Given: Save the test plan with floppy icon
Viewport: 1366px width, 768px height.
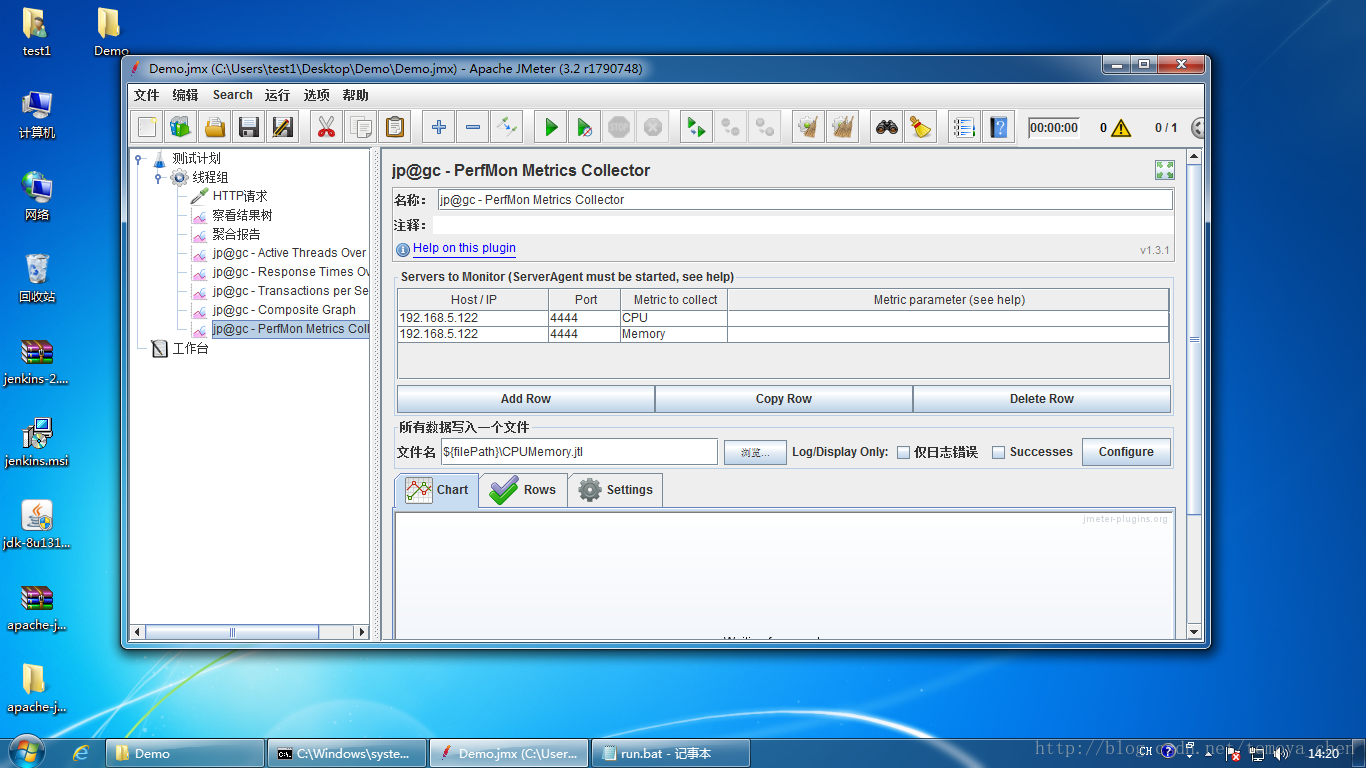Looking at the screenshot, I should (249, 127).
